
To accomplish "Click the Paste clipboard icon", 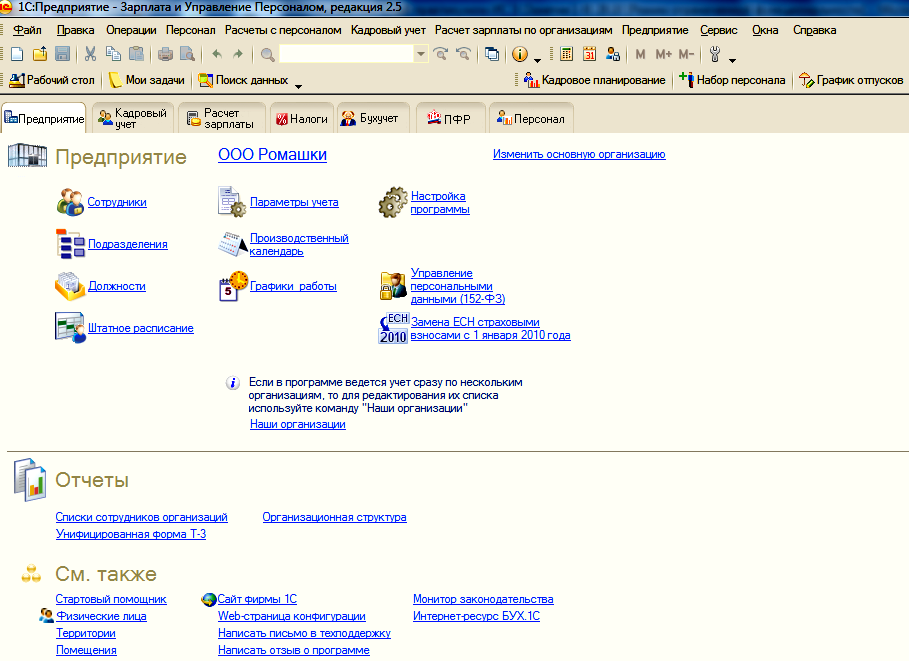I will [x=136, y=54].
